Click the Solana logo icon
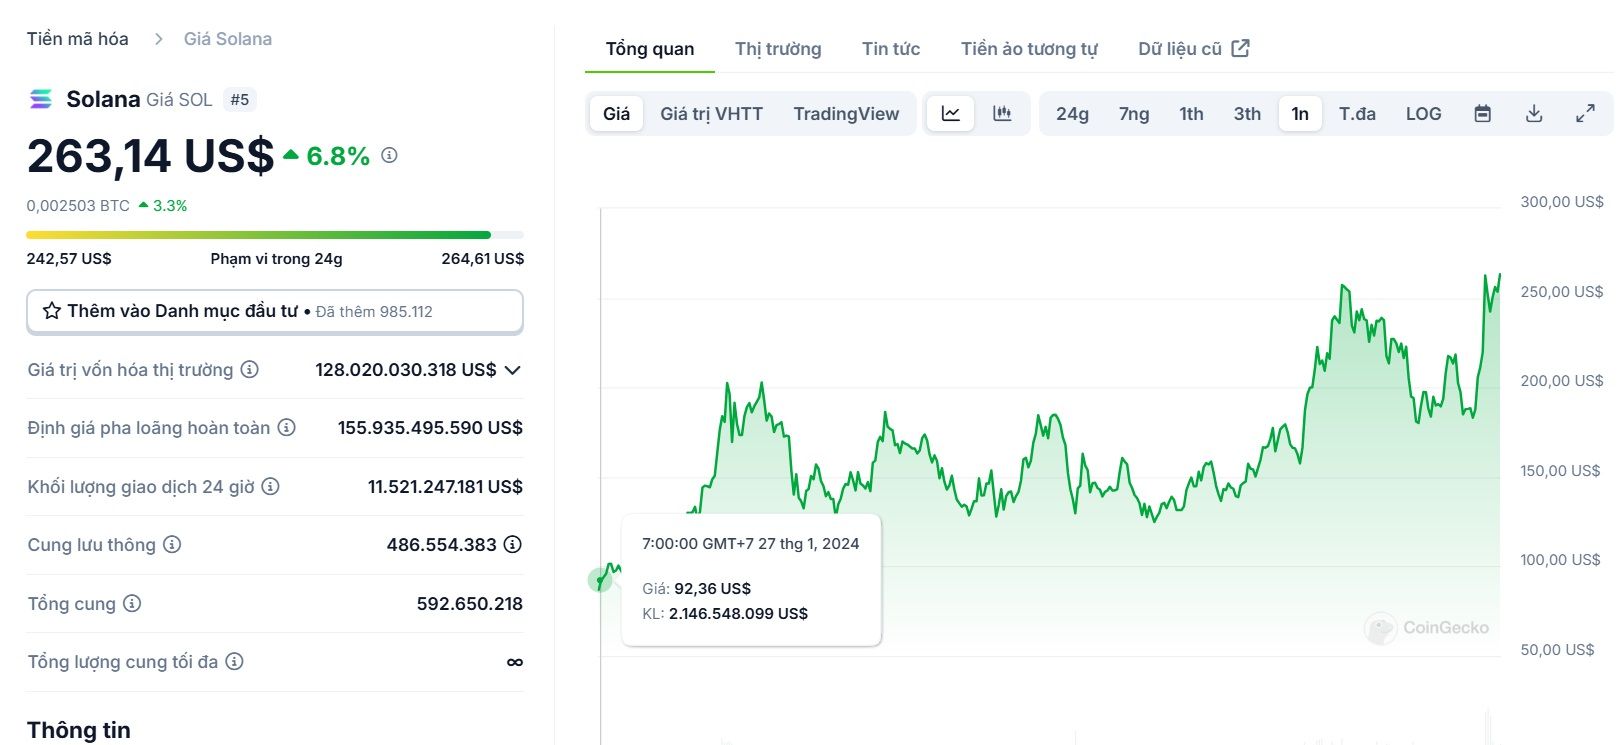1621x745 pixels. point(41,99)
